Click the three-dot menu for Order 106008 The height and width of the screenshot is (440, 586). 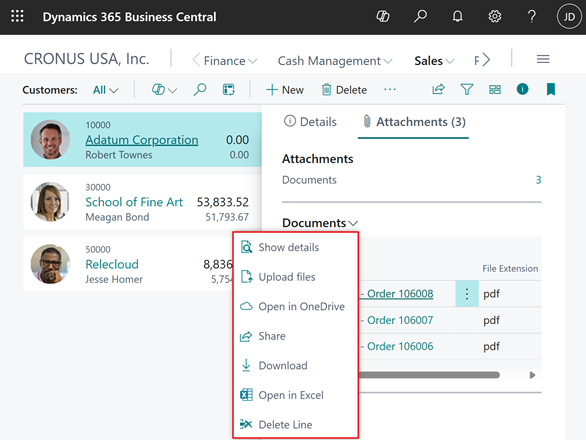coord(467,294)
